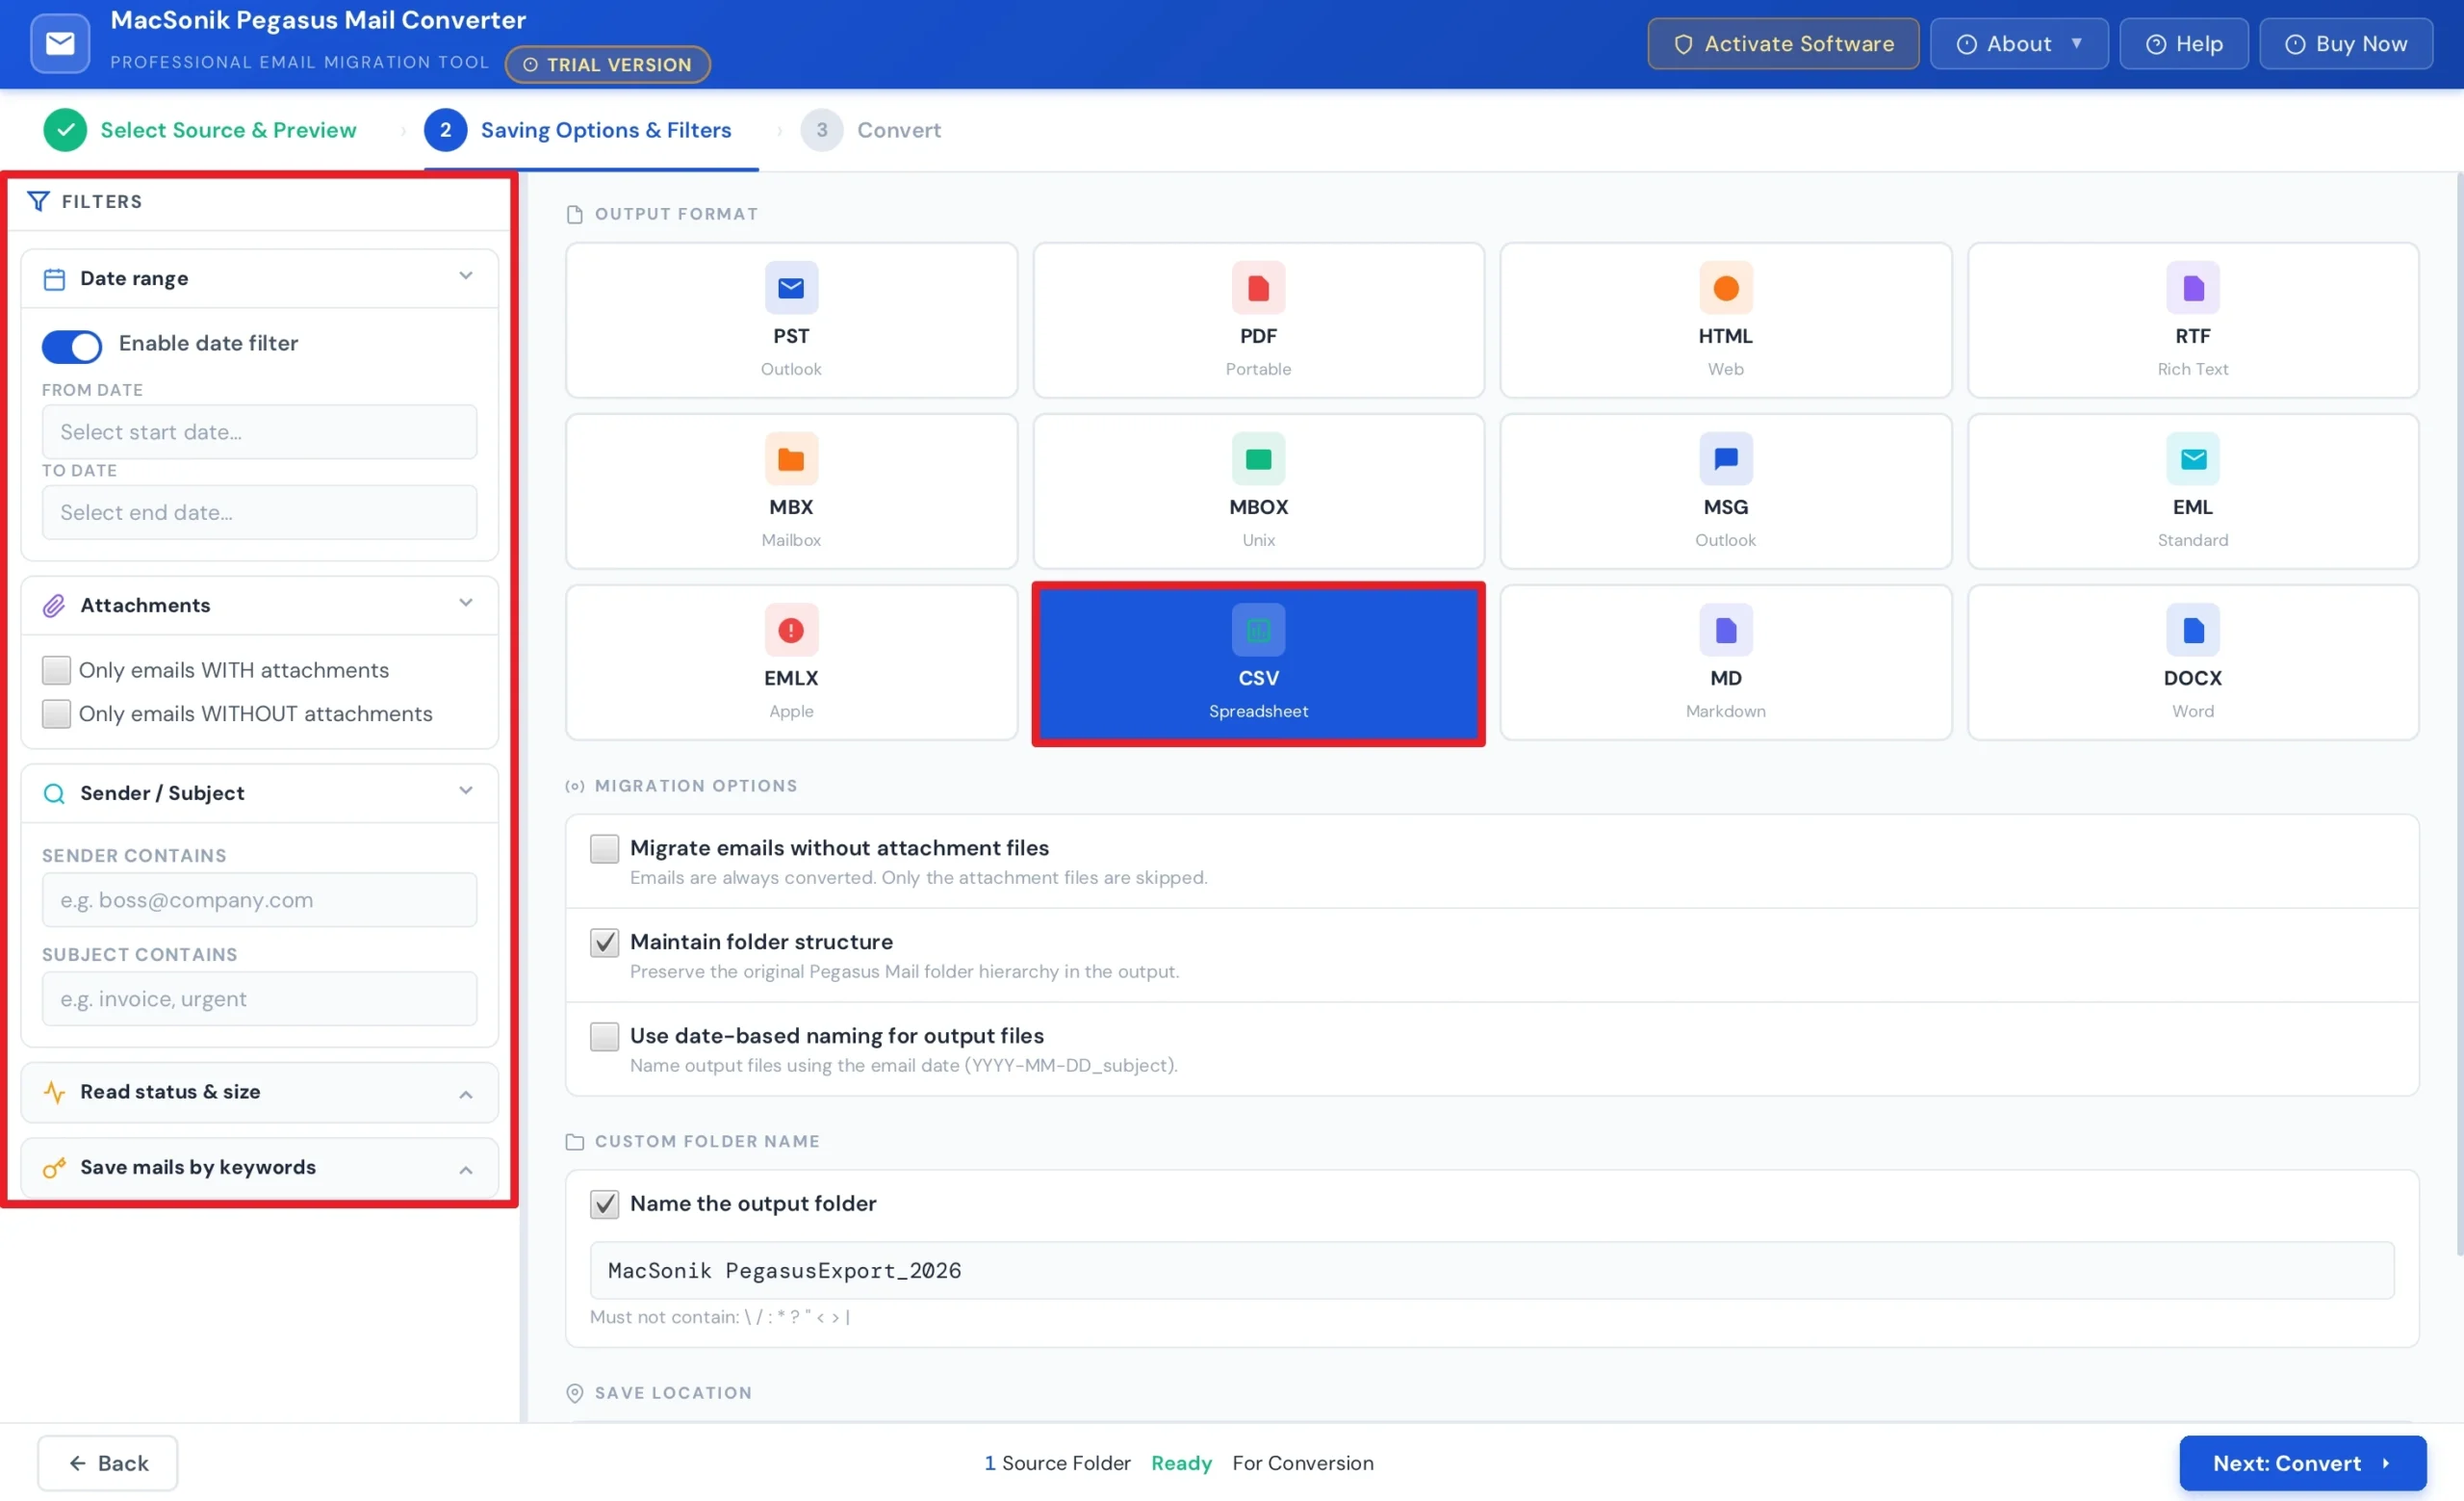The image size is (2464, 1501).
Task: Choose the RTF Rich Text format icon
Action: [x=2192, y=288]
